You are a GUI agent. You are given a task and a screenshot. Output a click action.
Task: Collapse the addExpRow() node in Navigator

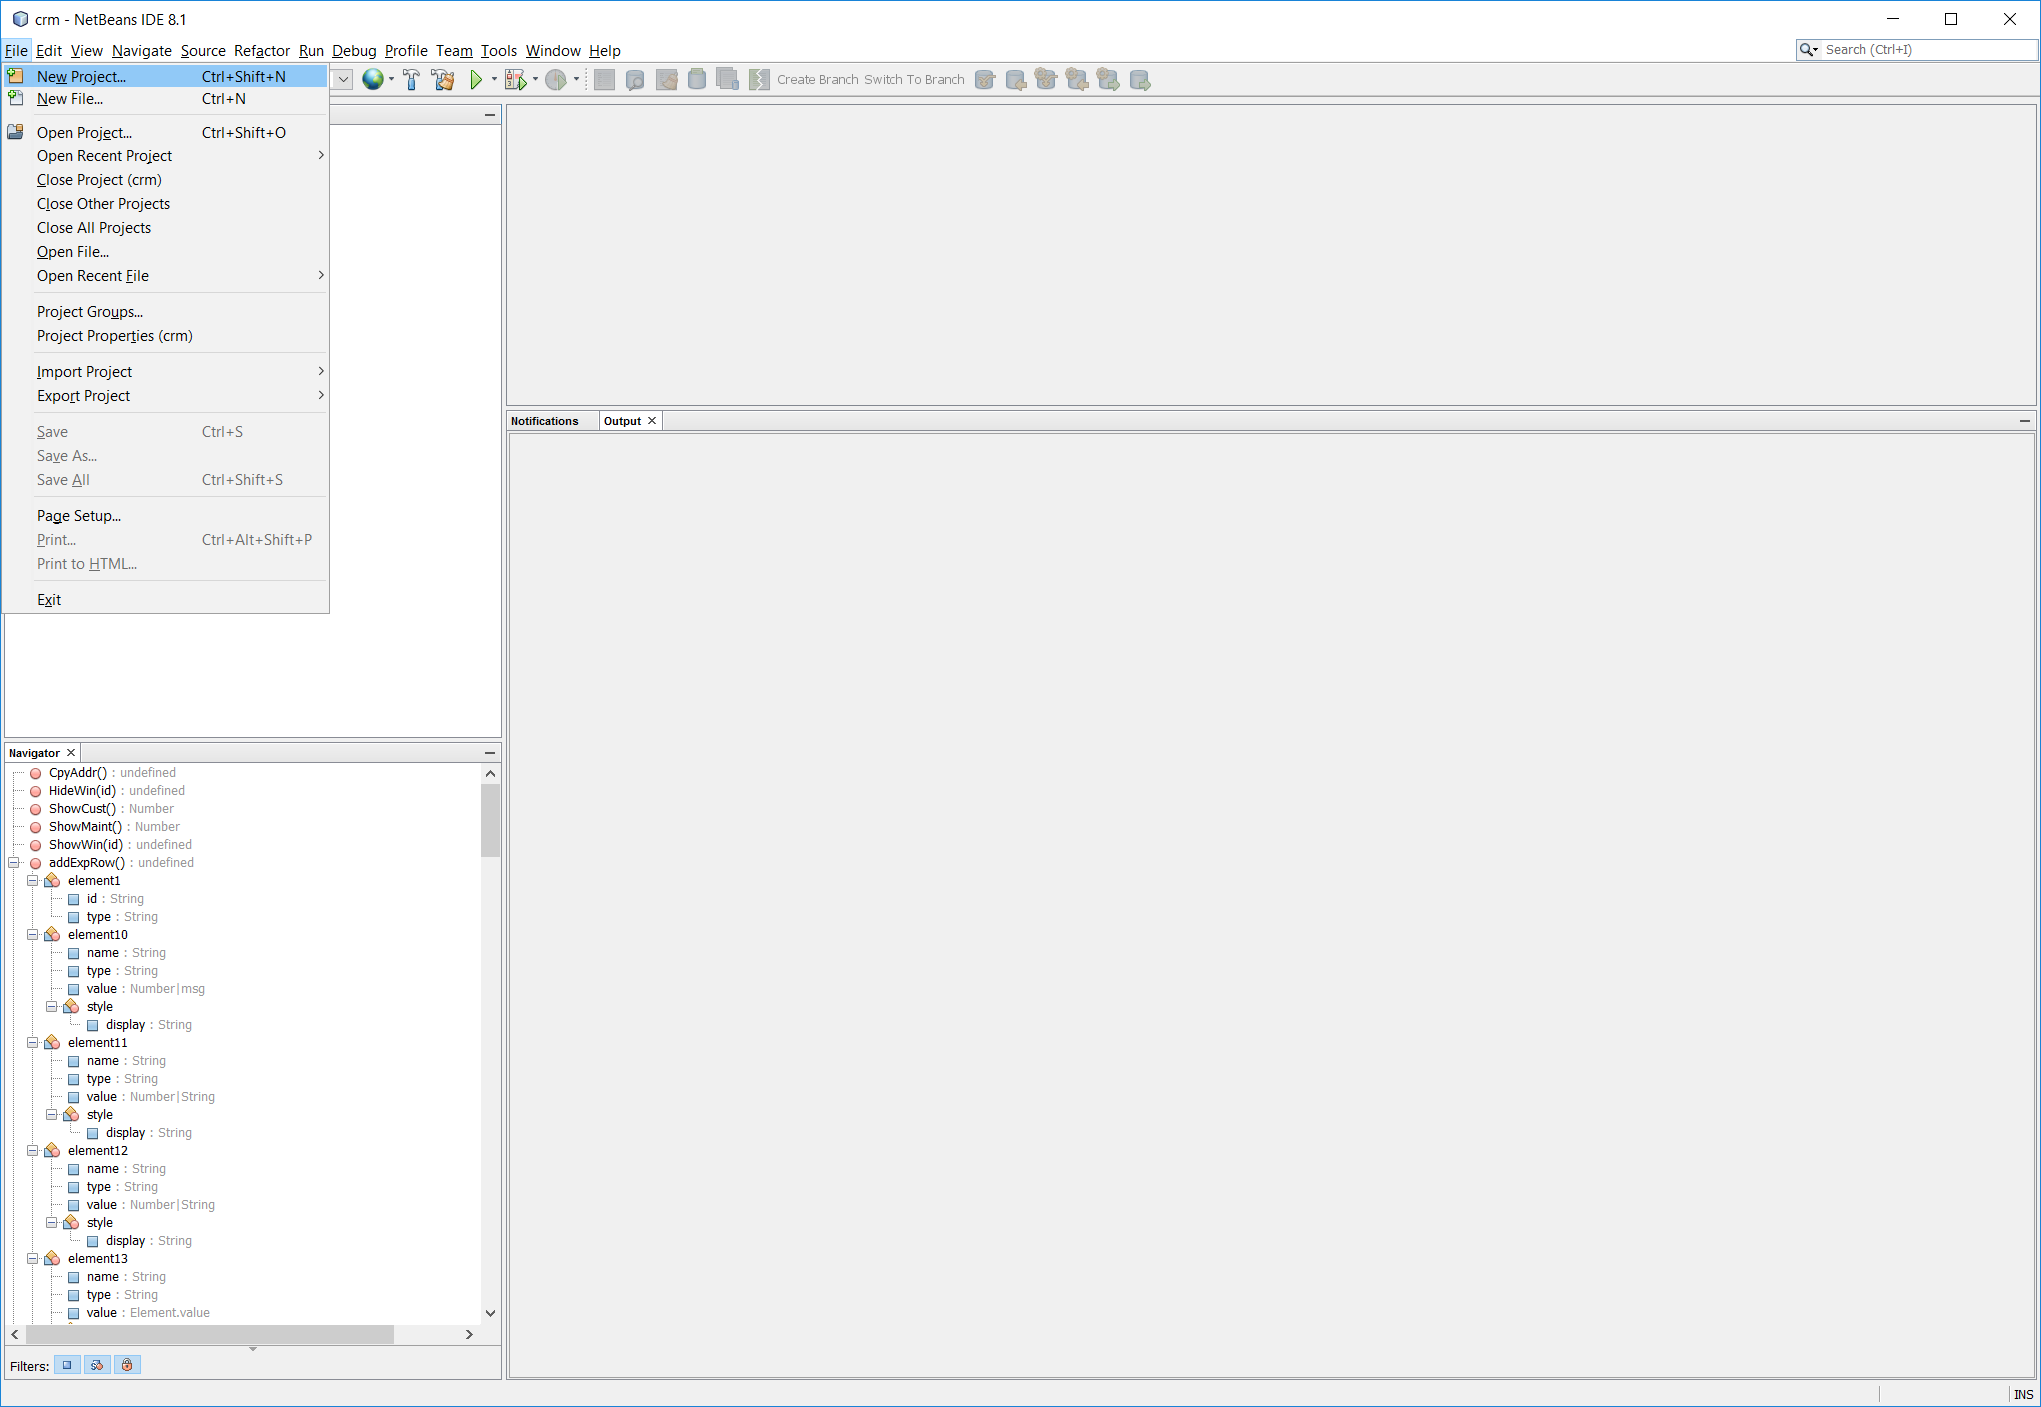coord(15,862)
